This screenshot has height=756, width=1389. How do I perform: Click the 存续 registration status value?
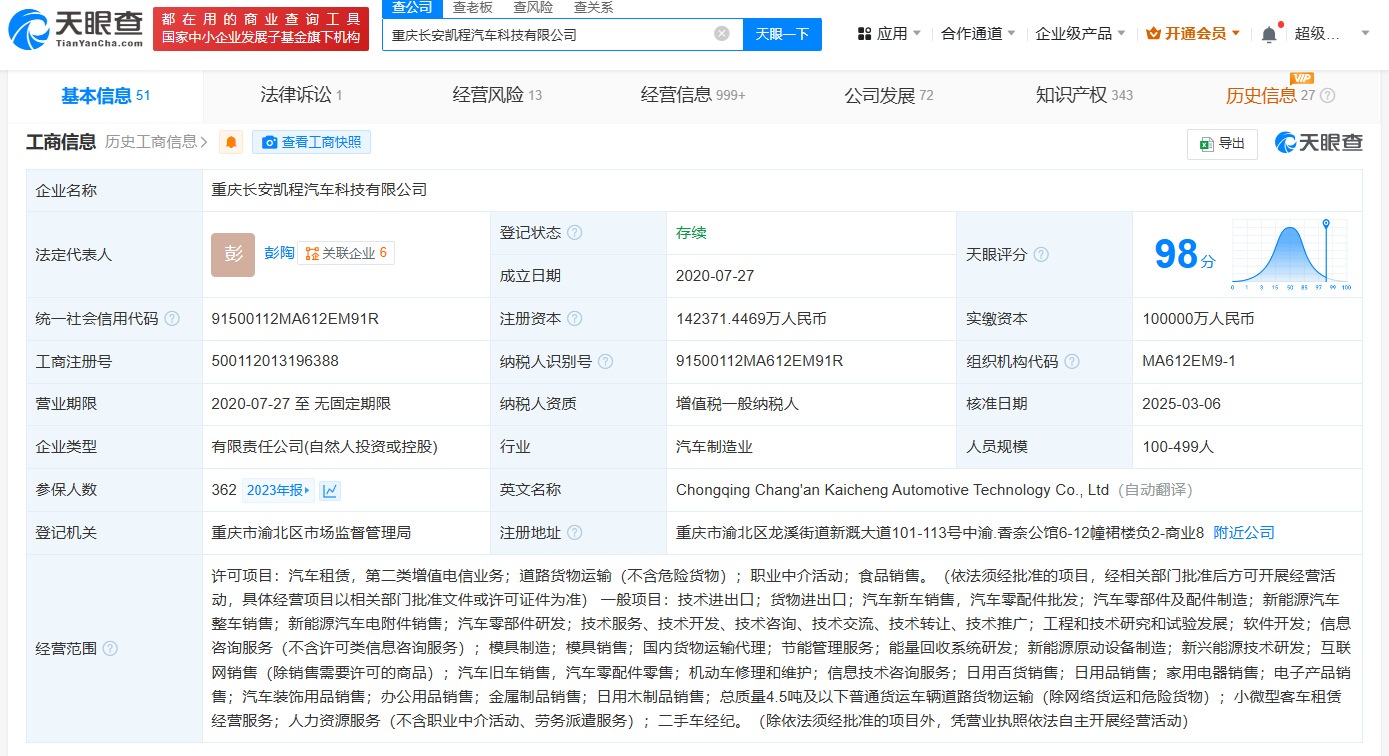[x=691, y=233]
